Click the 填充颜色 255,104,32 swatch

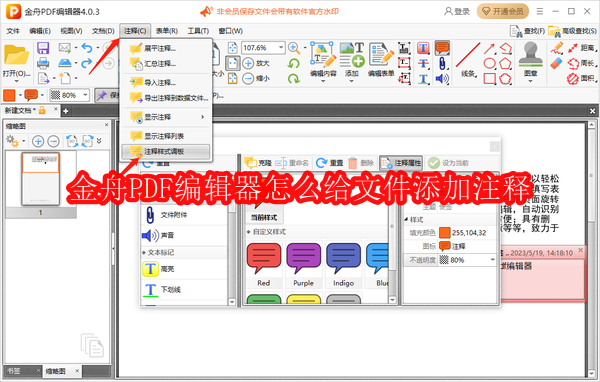click(x=445, y=232)
